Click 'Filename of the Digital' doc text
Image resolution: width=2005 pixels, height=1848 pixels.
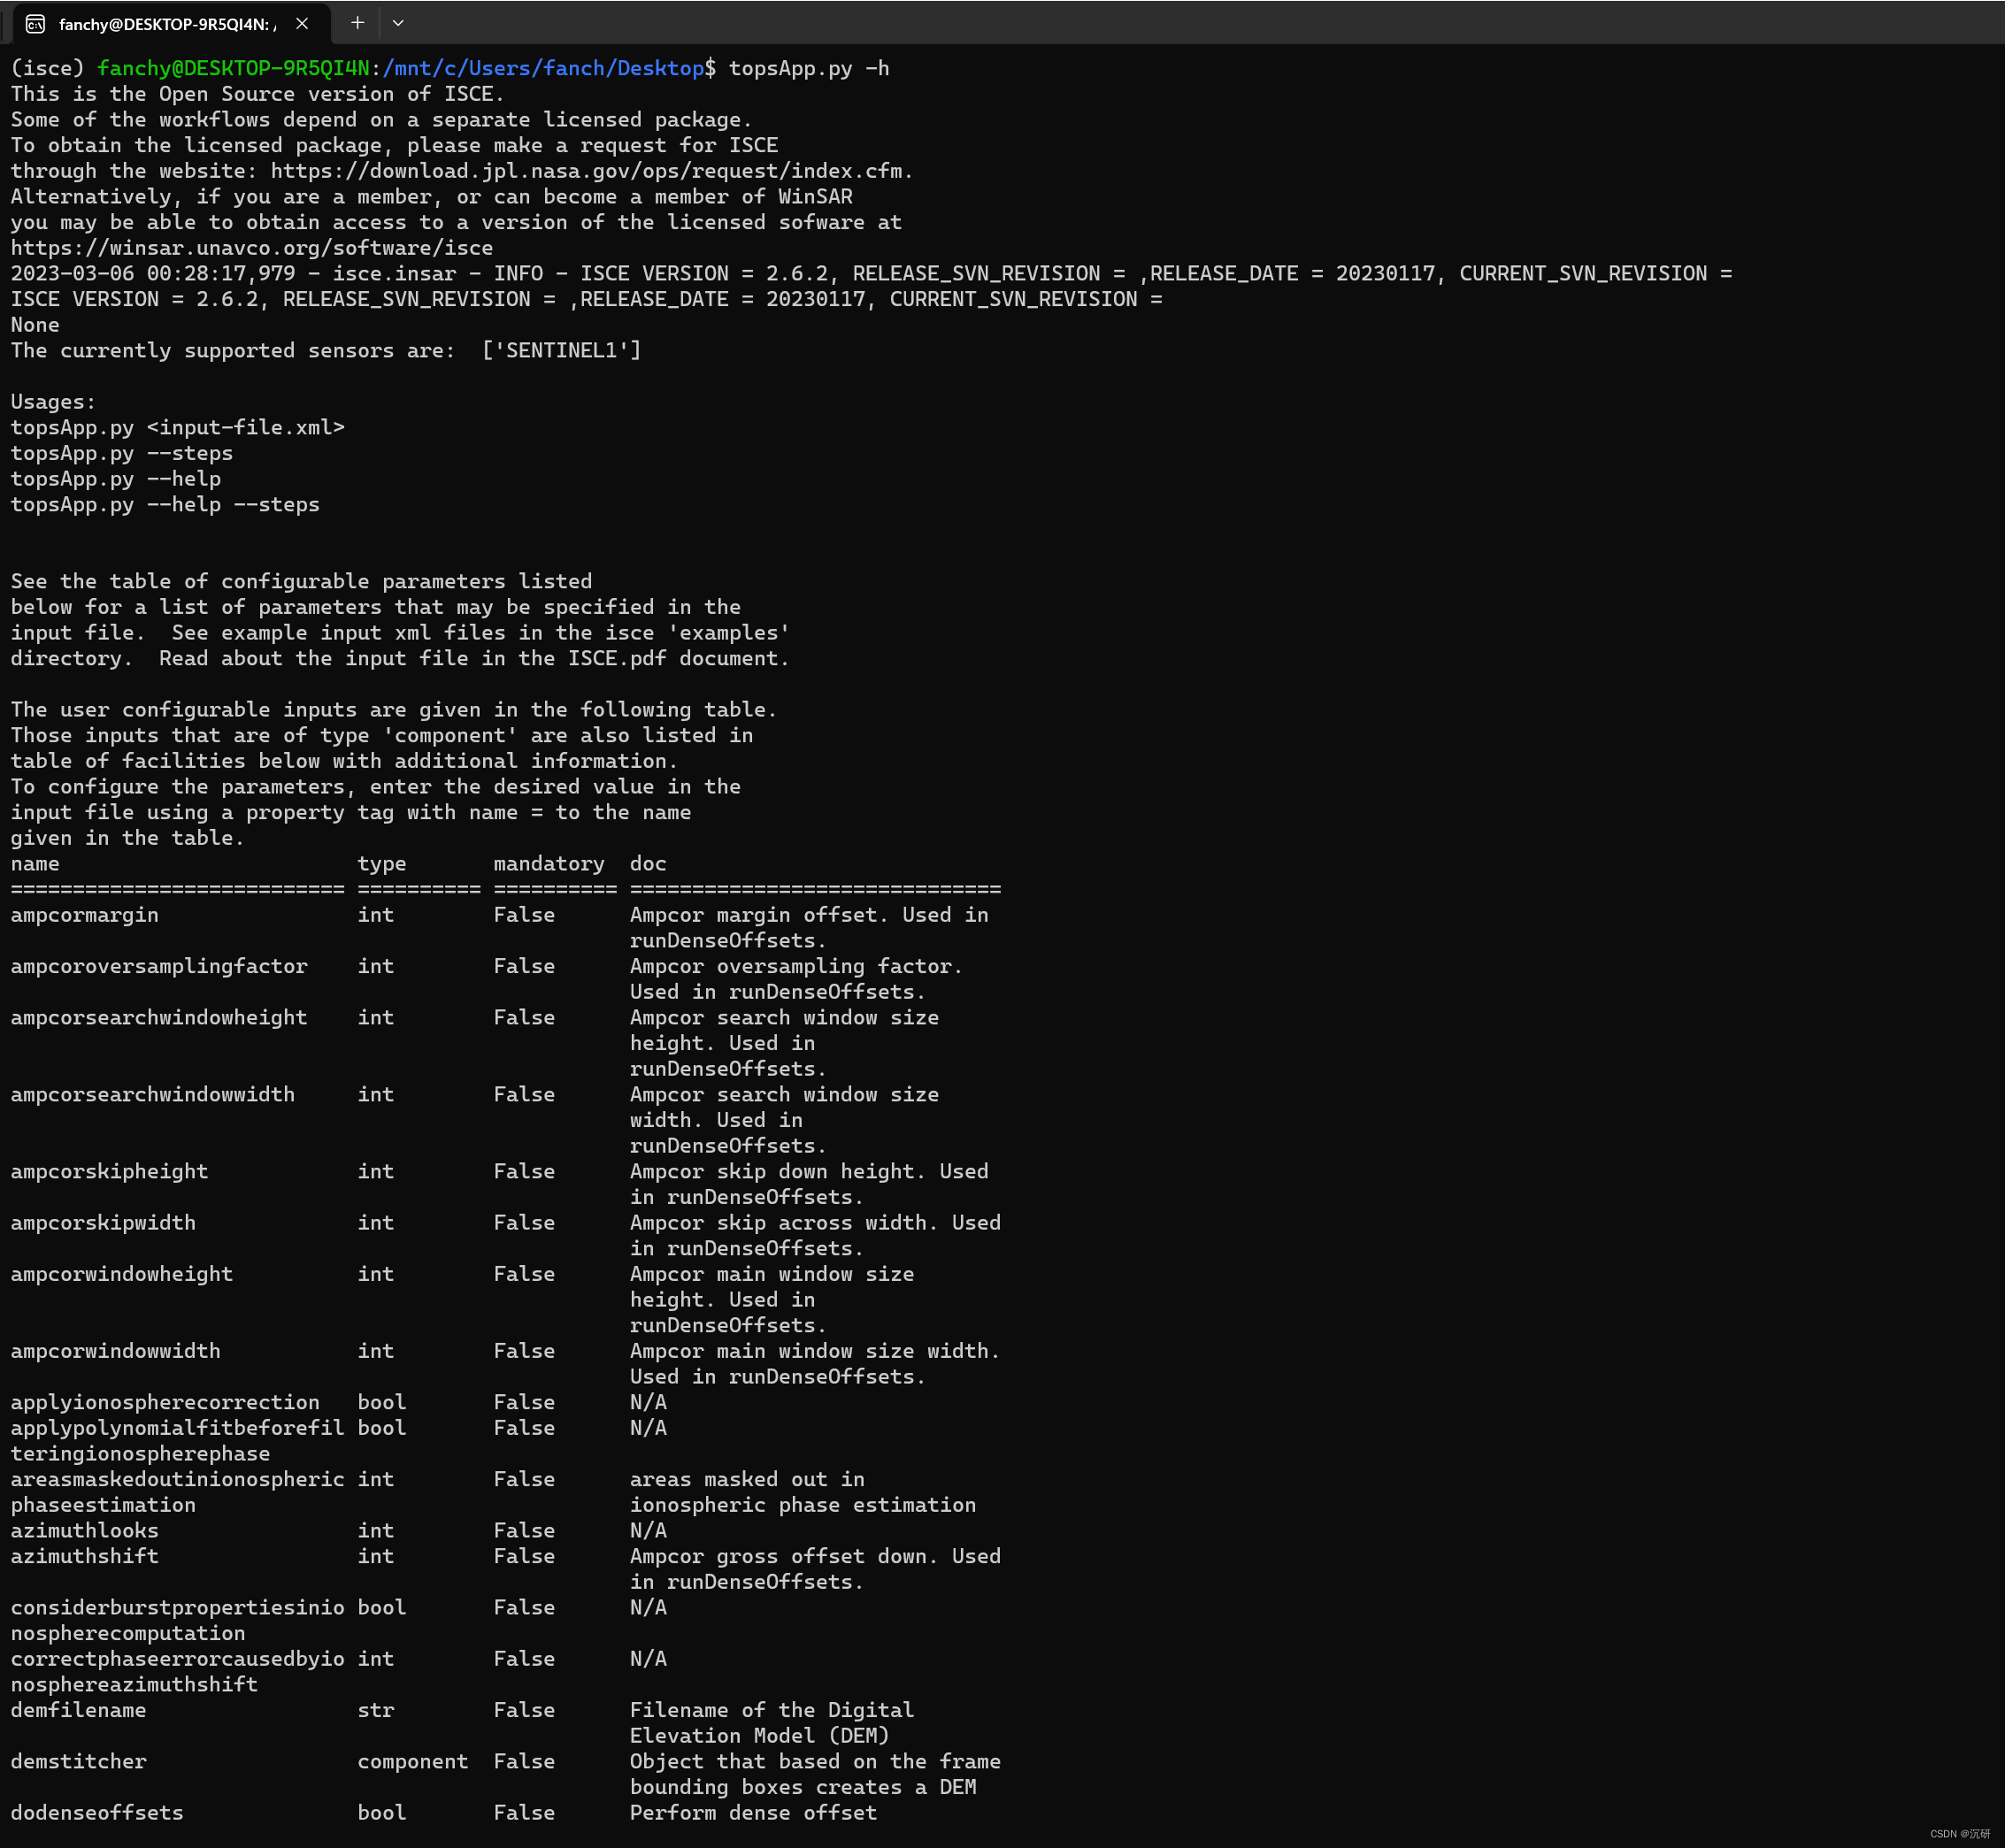(x=772, y=1710)
